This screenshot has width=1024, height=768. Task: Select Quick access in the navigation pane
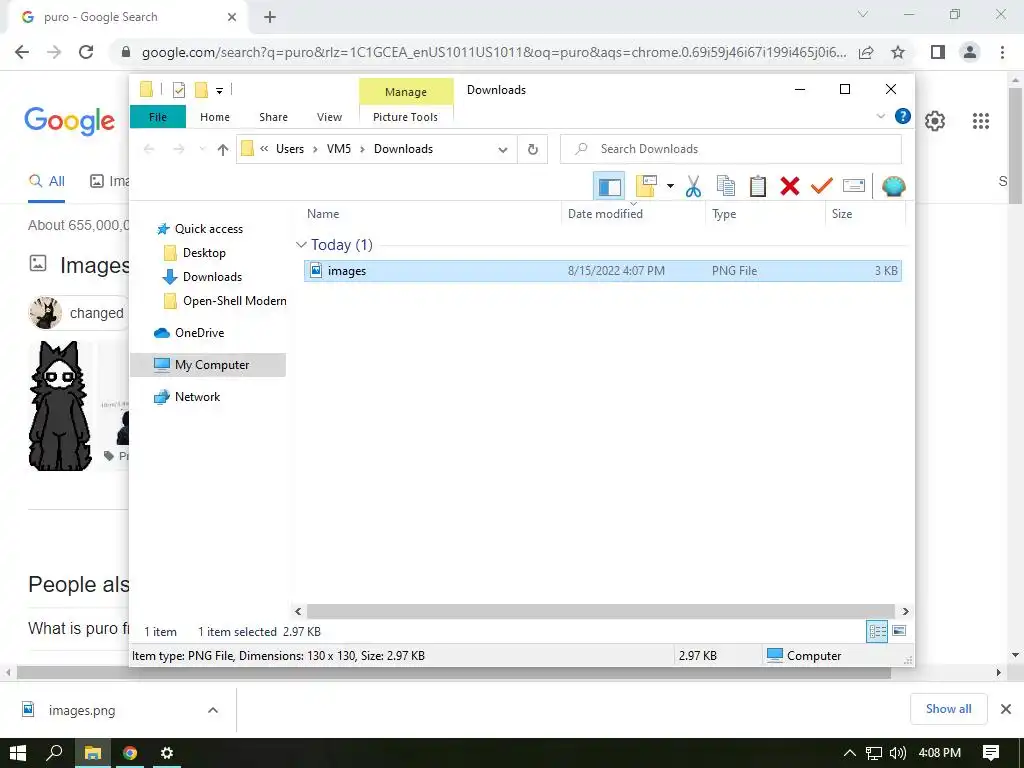click(208, 229)
